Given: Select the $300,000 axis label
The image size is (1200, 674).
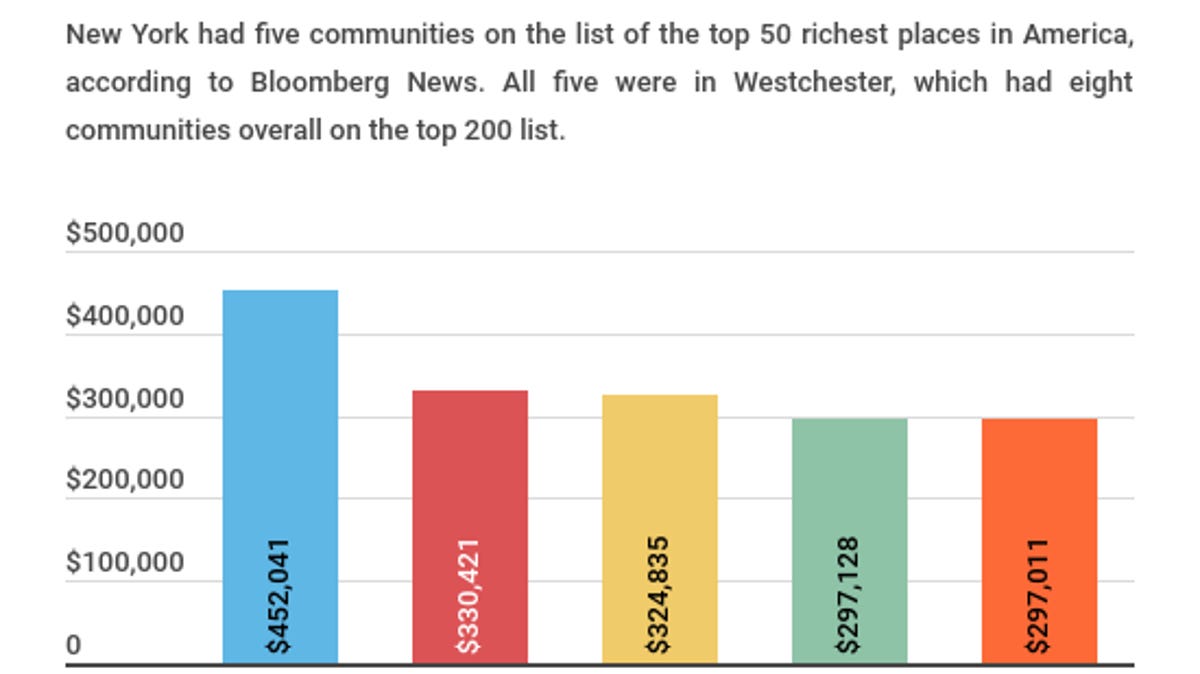Looking at the screenshot, I should click(x=125, y=399).
